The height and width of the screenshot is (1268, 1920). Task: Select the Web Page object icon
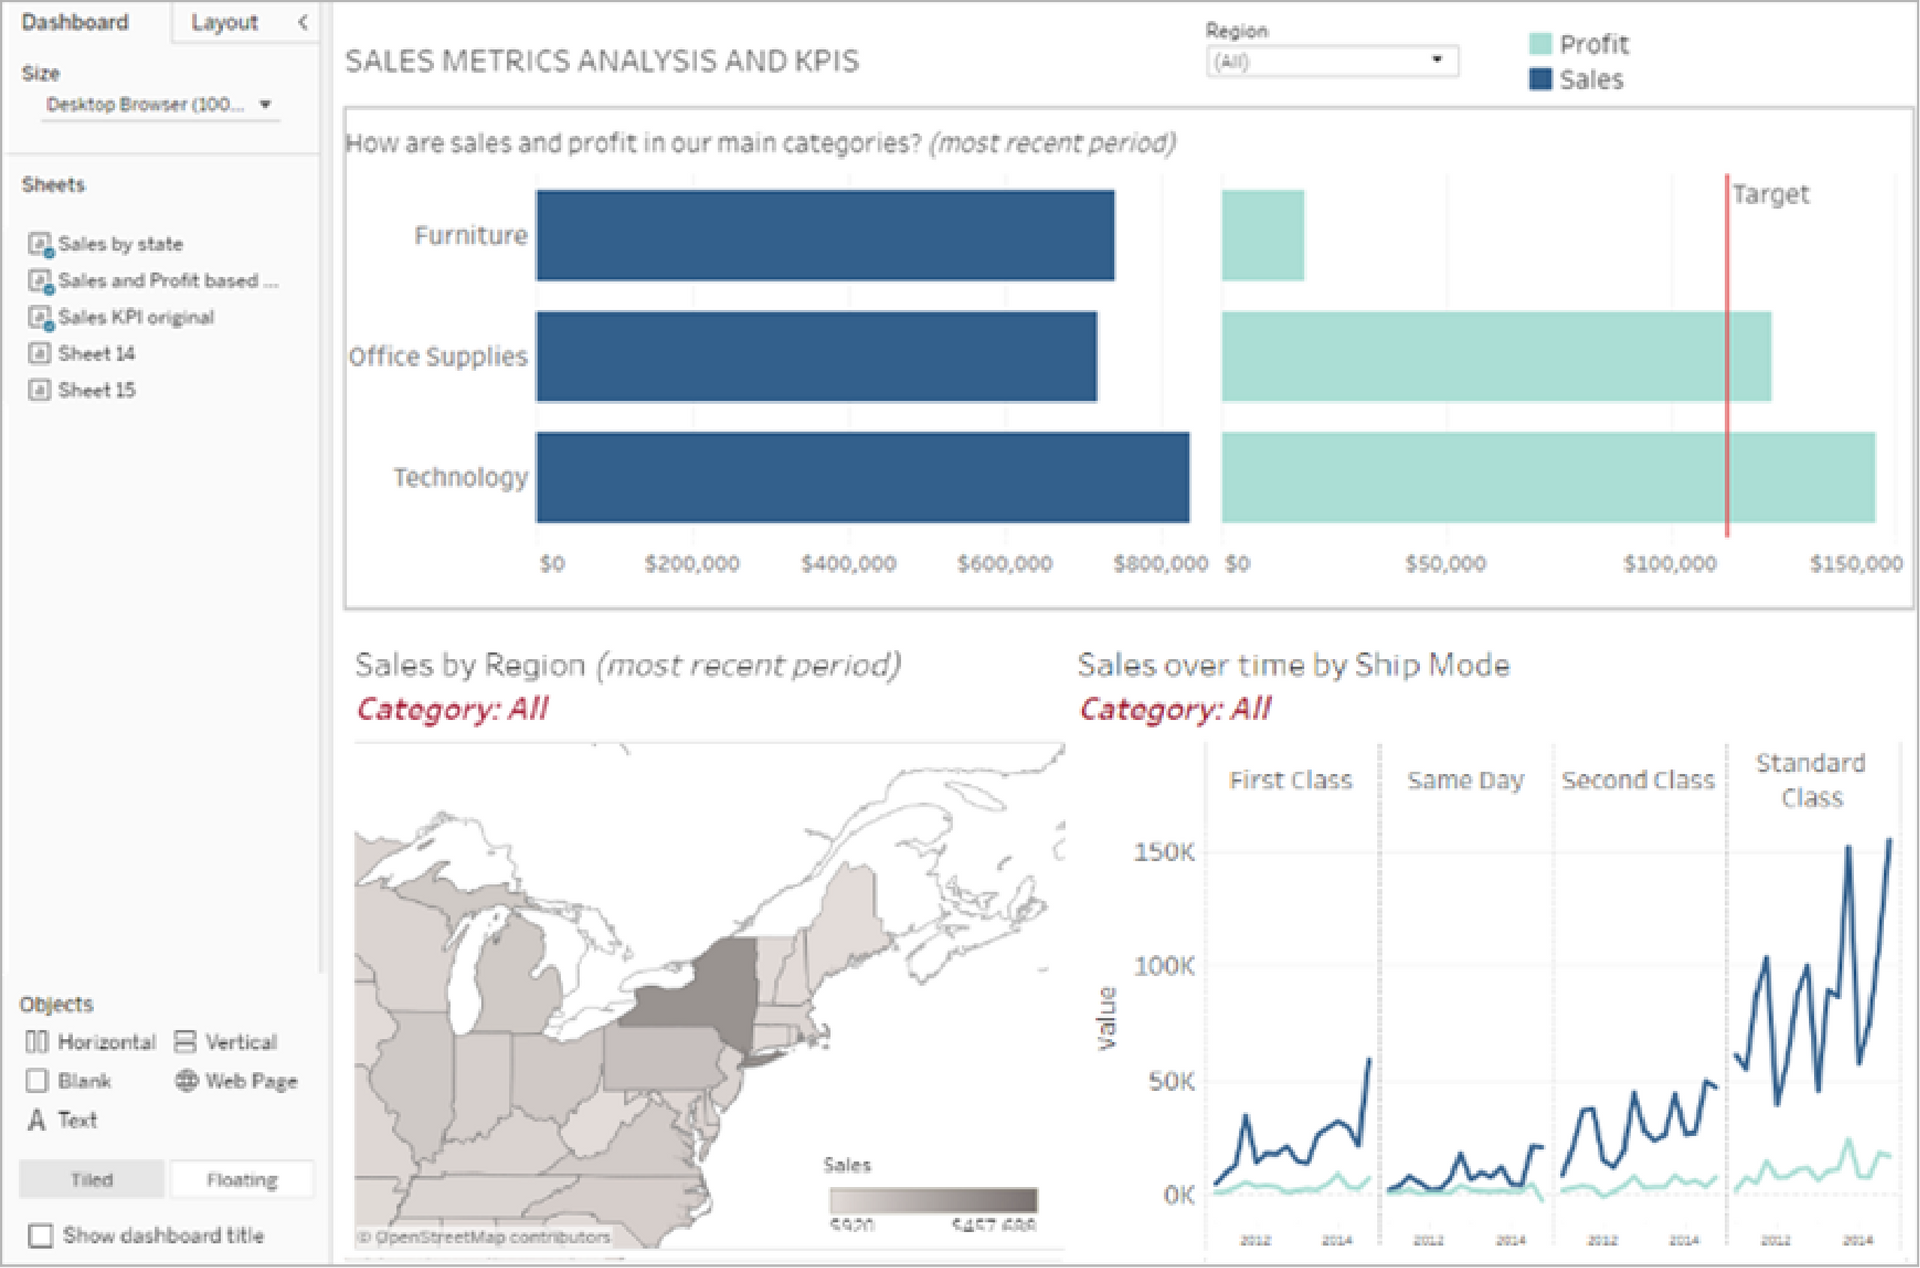click(186, 1081)
